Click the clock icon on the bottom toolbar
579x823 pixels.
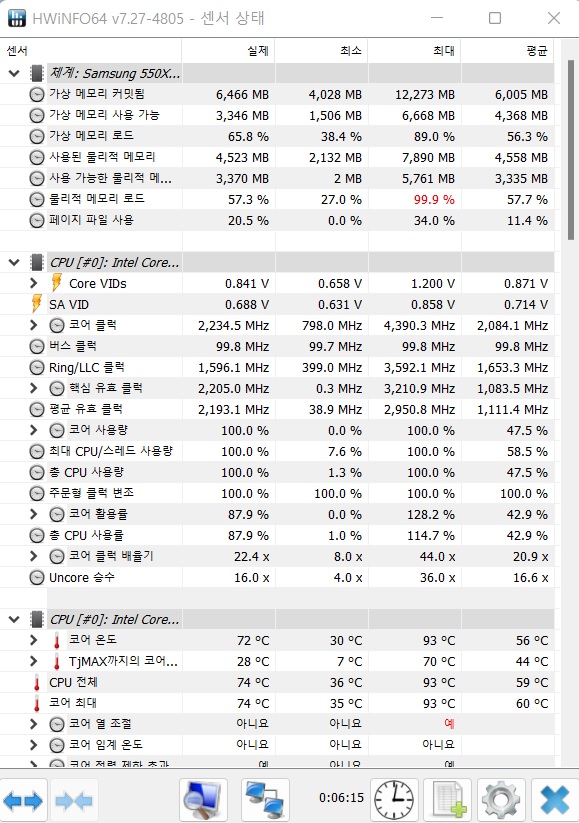[x=393, y=799]
